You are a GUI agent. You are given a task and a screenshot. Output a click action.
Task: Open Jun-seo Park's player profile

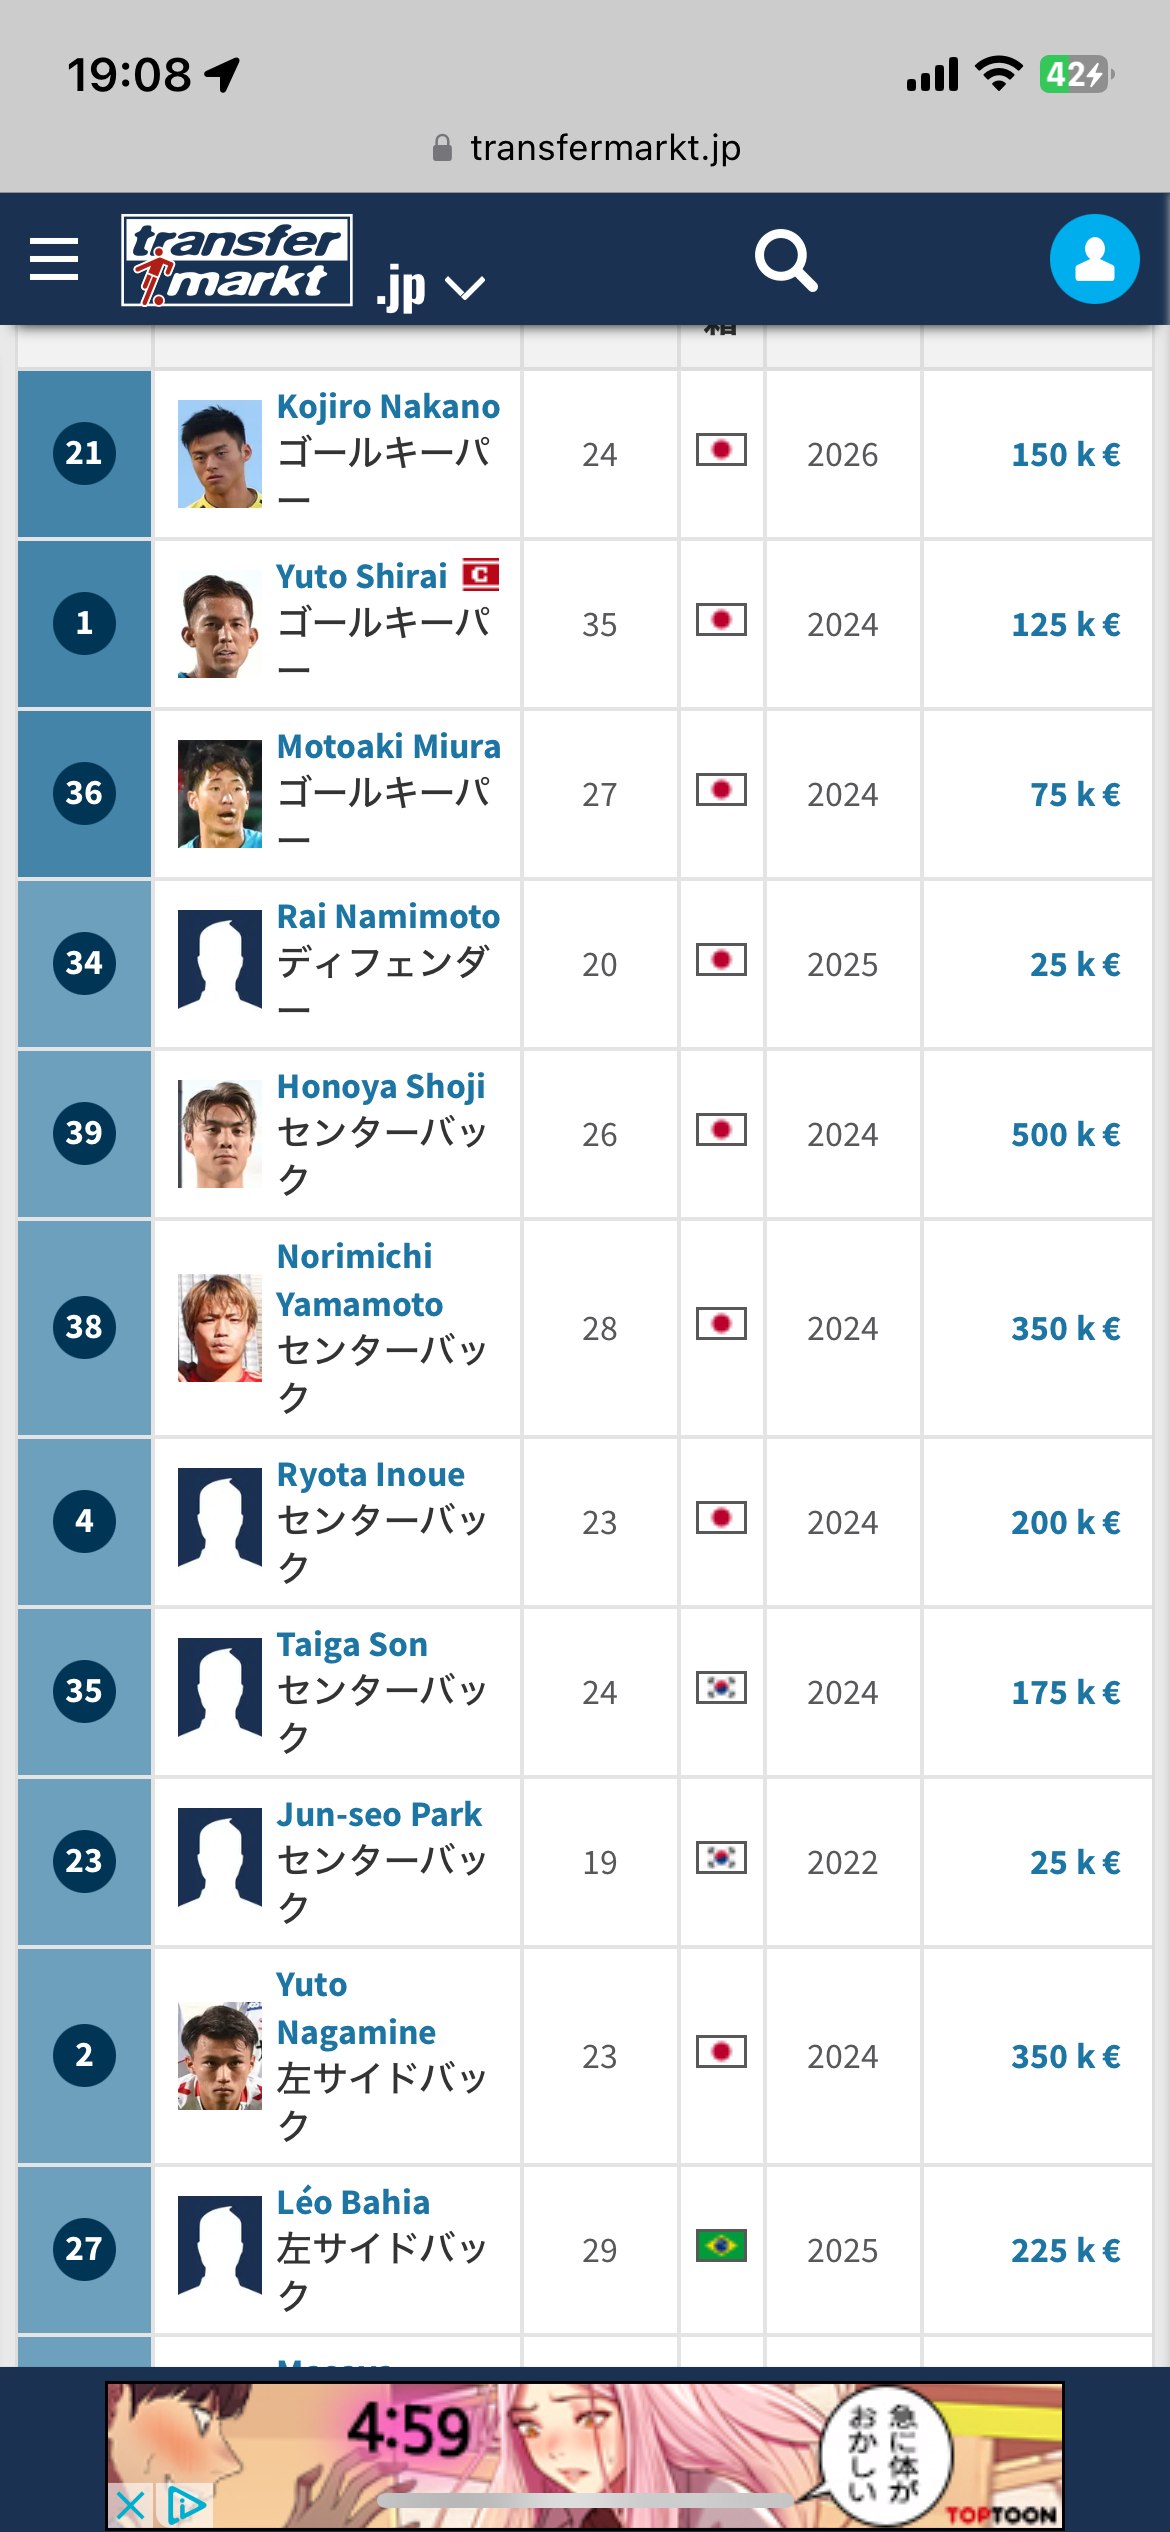pos(379,1814)
